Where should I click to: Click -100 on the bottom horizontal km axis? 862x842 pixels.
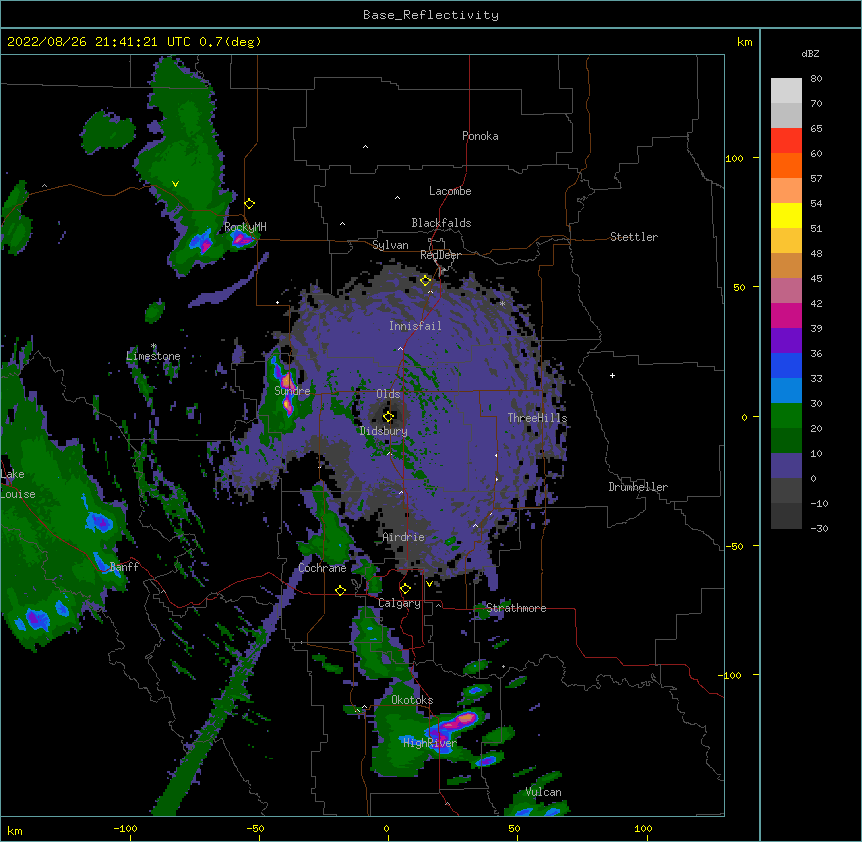[x=125, y=828]
